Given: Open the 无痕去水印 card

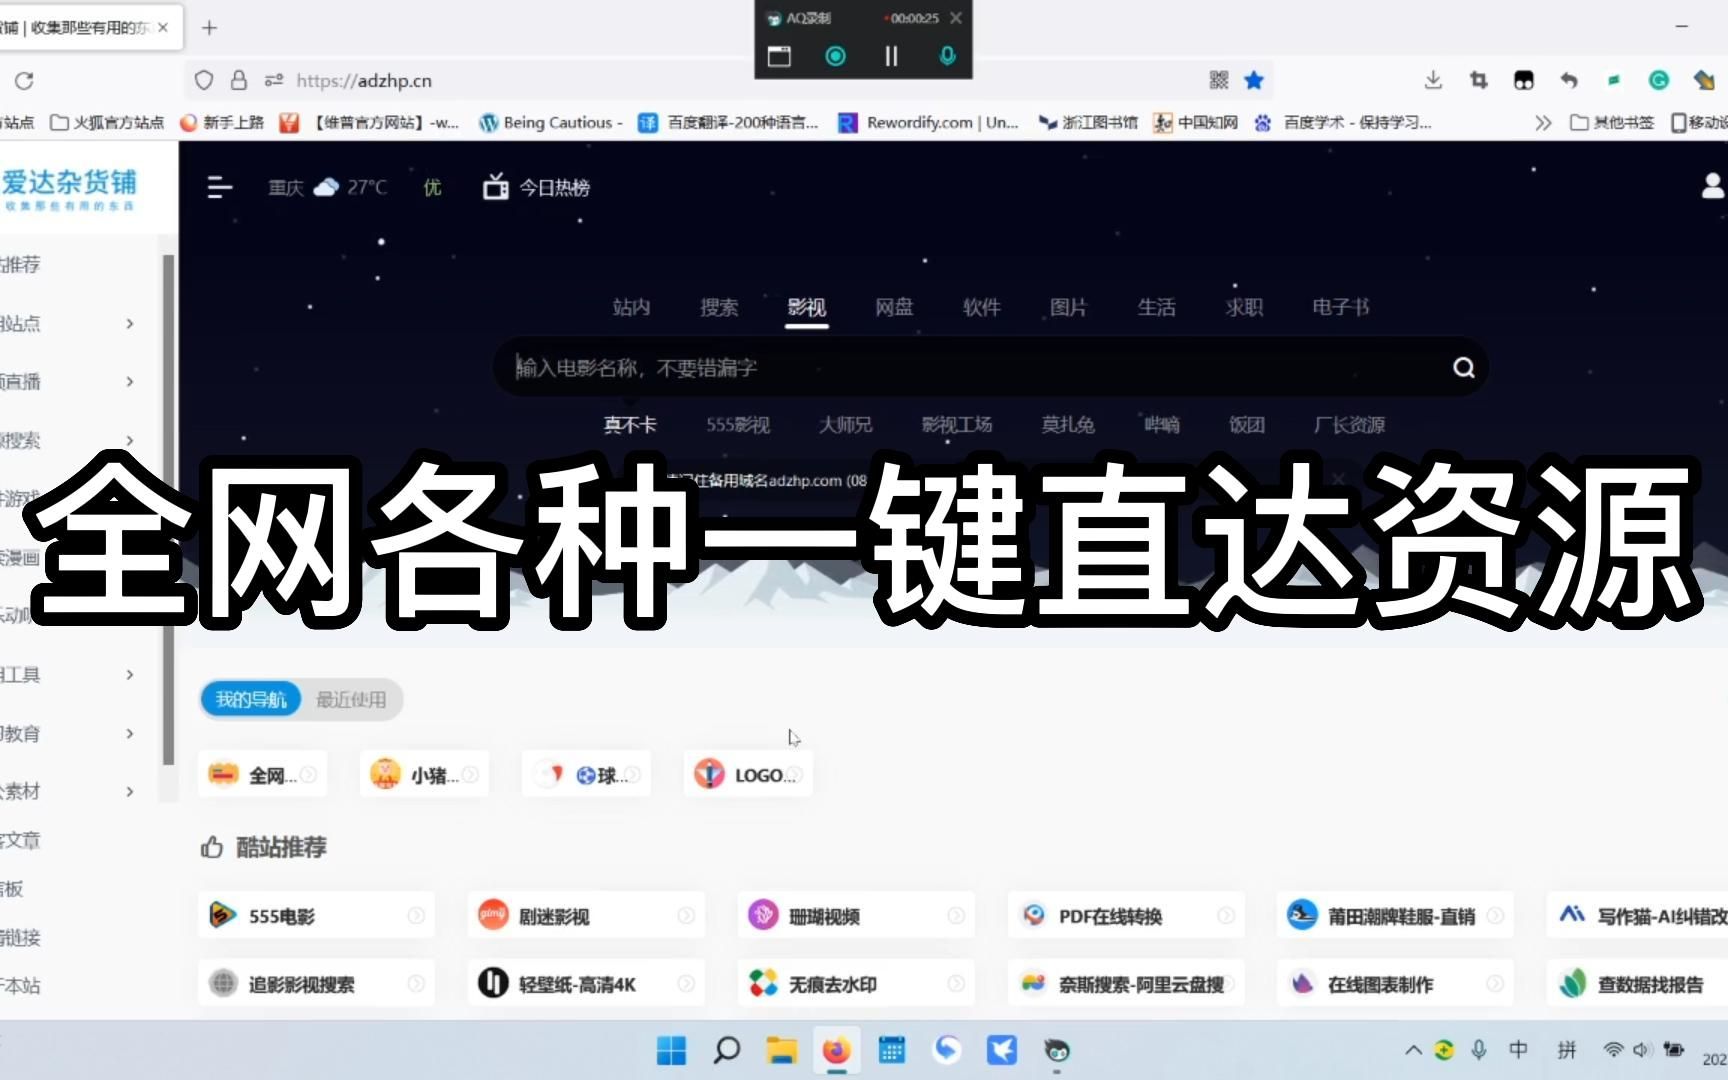Looking at the screenshot, I should click(x=856, y=984).
